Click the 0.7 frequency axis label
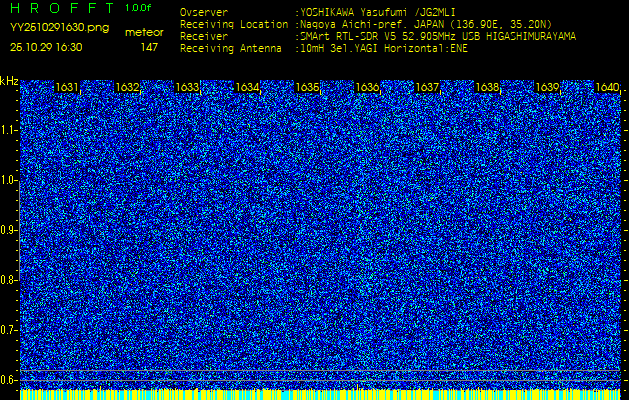629x400 pixels. 9,330
